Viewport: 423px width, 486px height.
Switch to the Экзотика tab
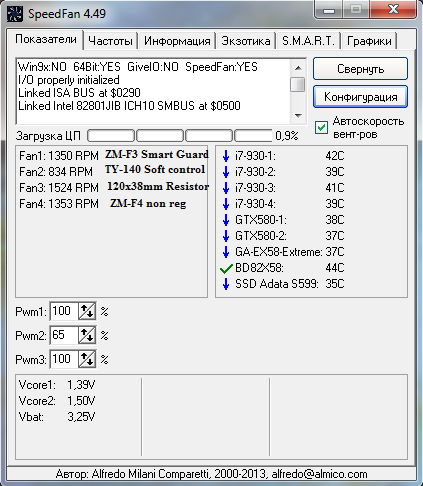246,41
